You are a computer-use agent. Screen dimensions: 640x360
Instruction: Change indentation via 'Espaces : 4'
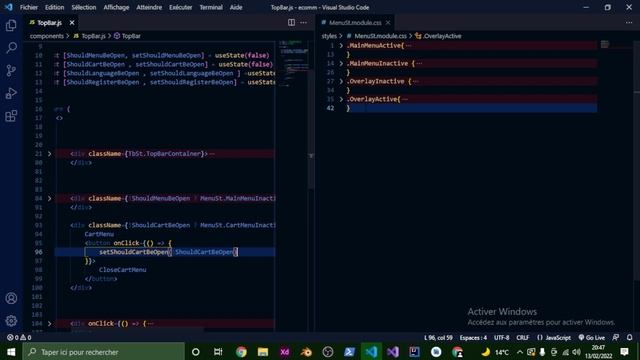coord(473,338)
